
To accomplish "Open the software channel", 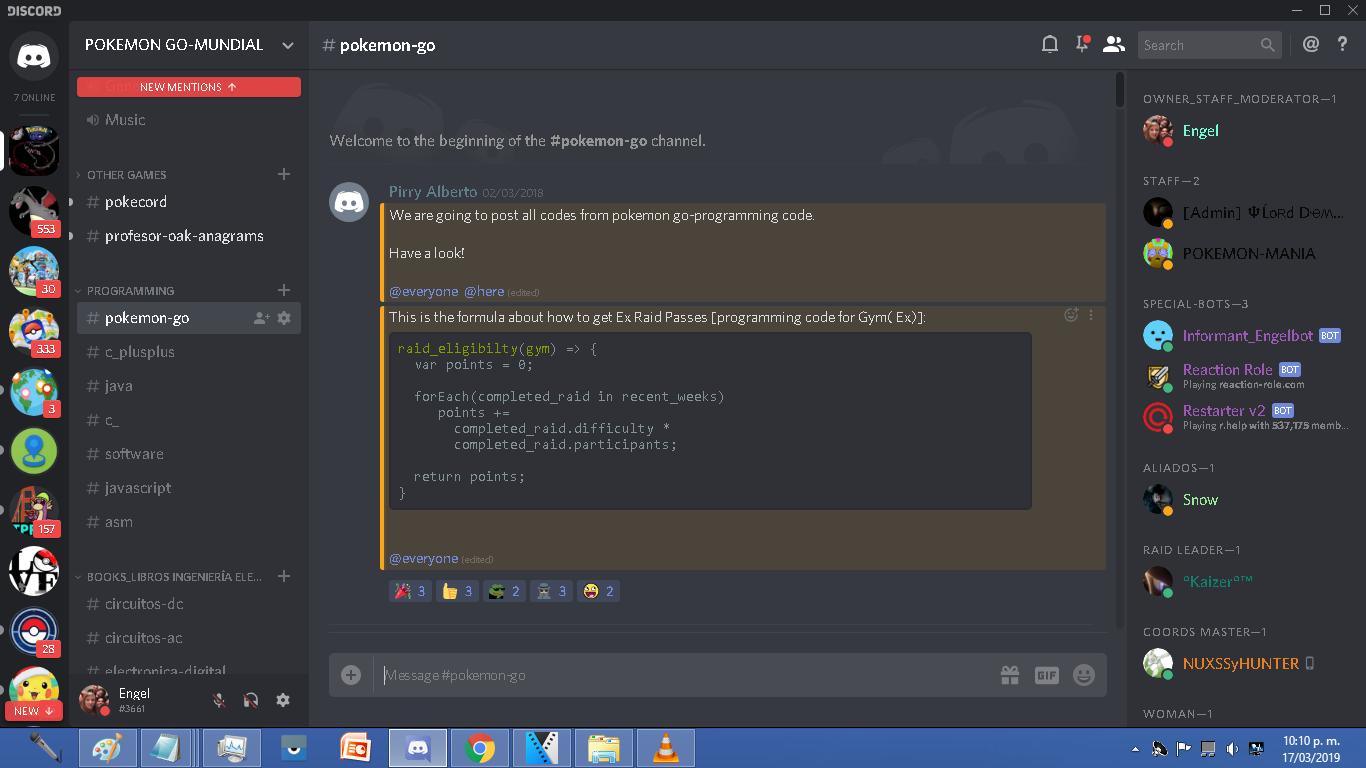I will (x=189, y=454).
